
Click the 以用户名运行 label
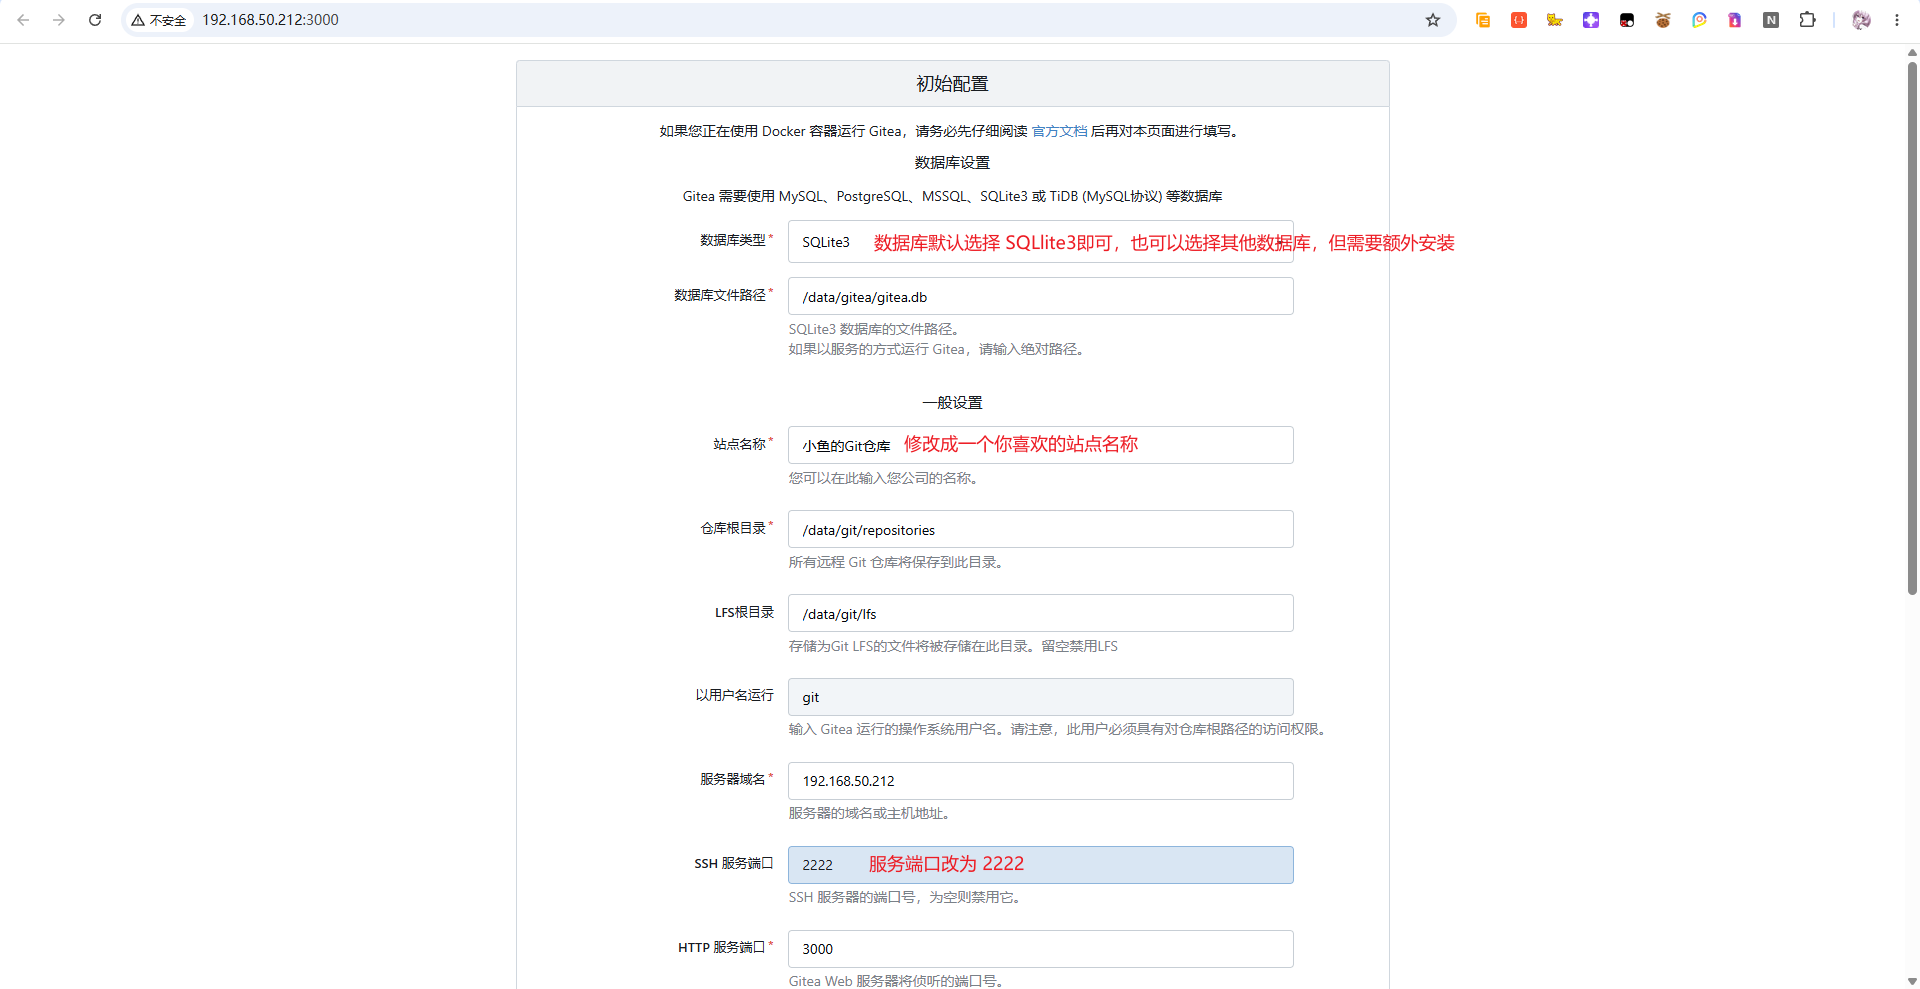pos(735,695)
